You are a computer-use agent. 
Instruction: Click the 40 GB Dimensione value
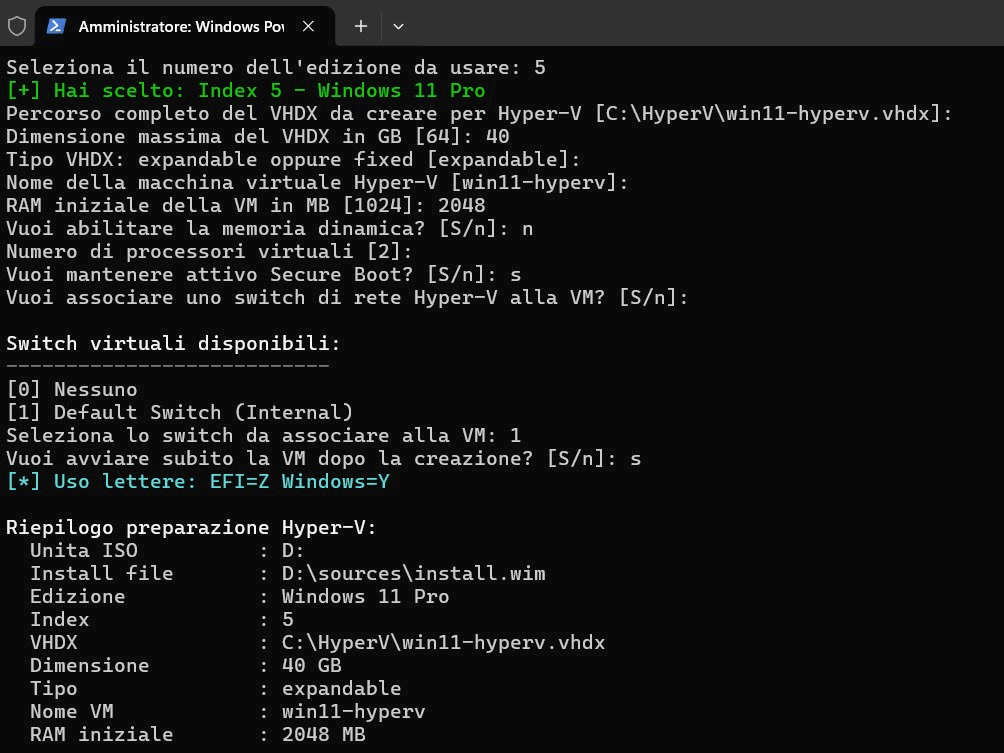[312, 665]
